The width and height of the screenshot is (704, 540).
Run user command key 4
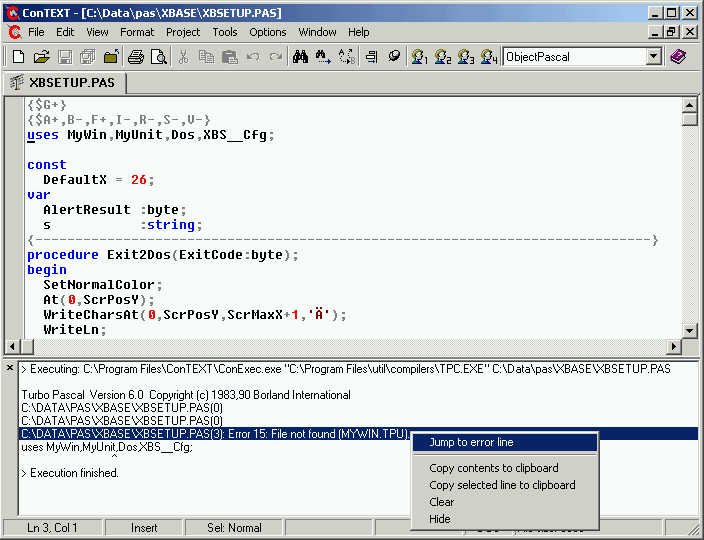pos(489,57)
